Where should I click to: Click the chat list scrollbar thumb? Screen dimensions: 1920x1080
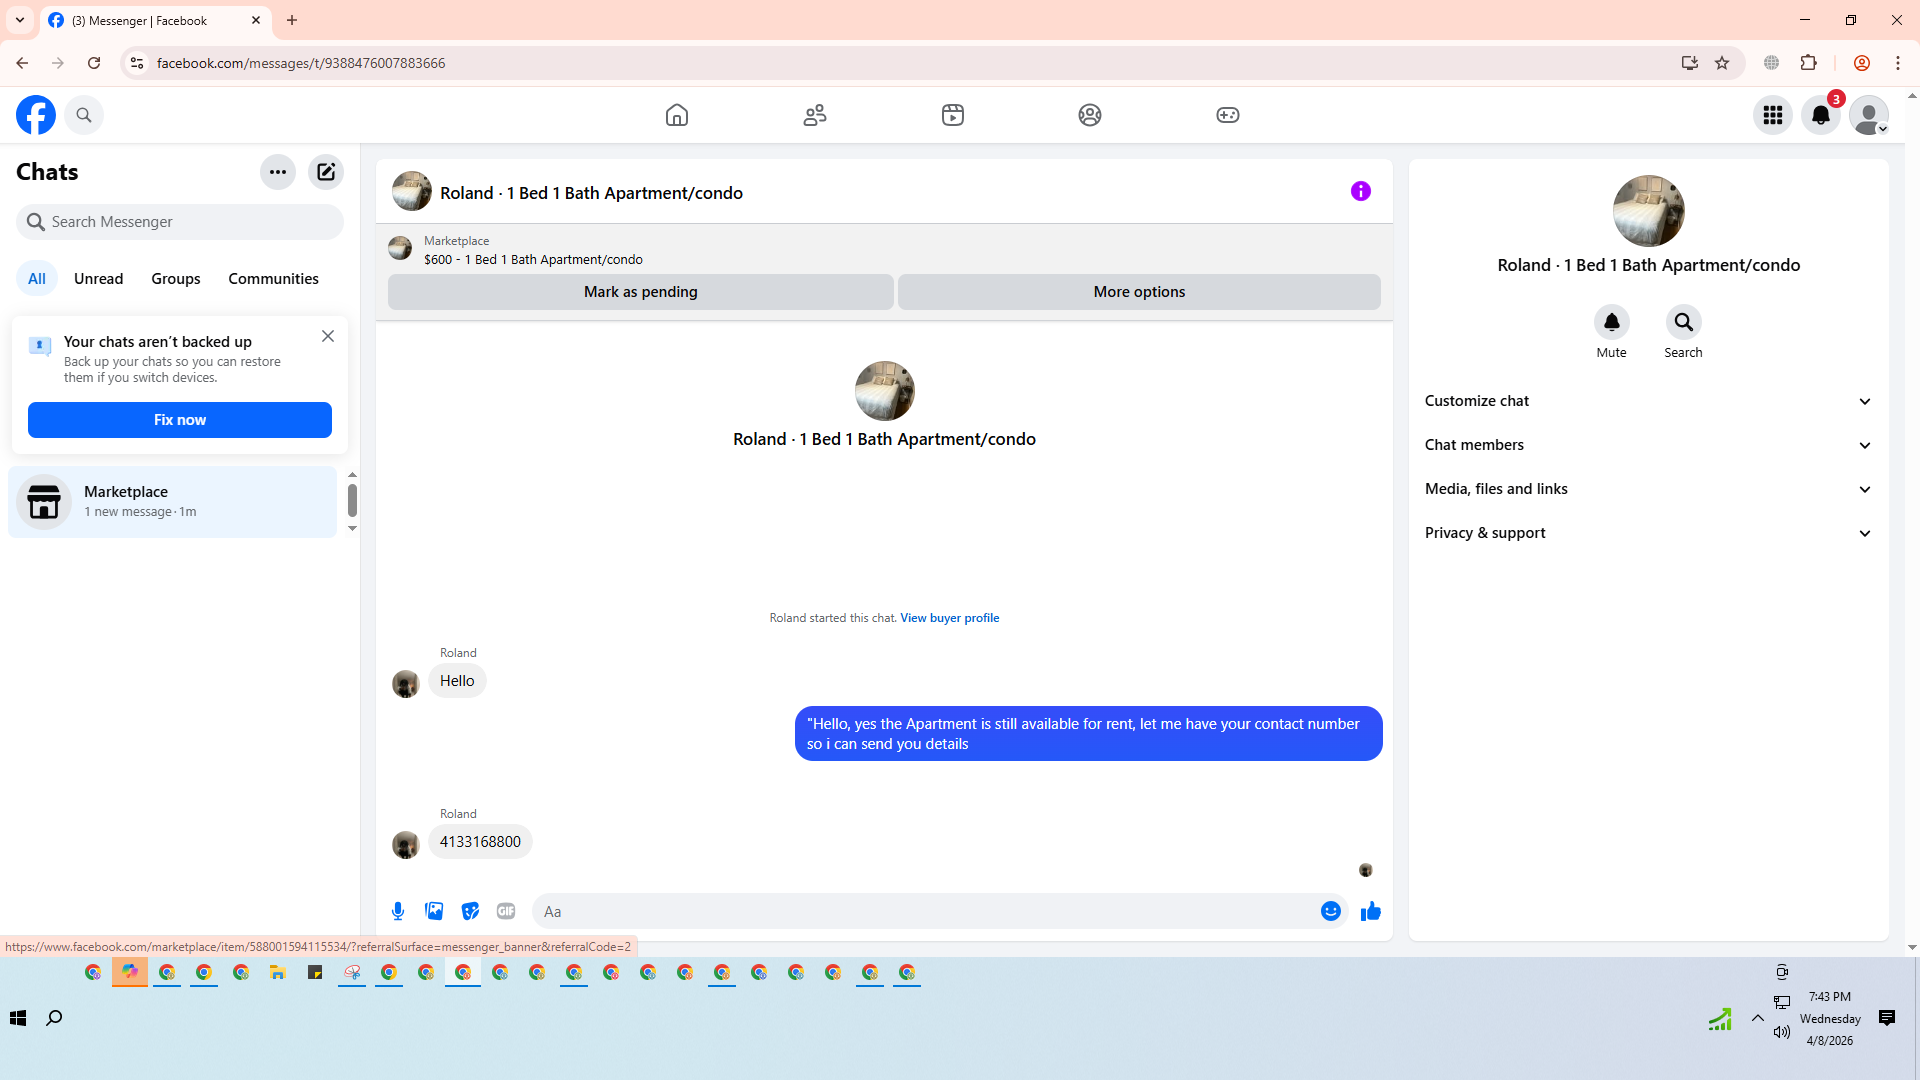coord(352,500)
